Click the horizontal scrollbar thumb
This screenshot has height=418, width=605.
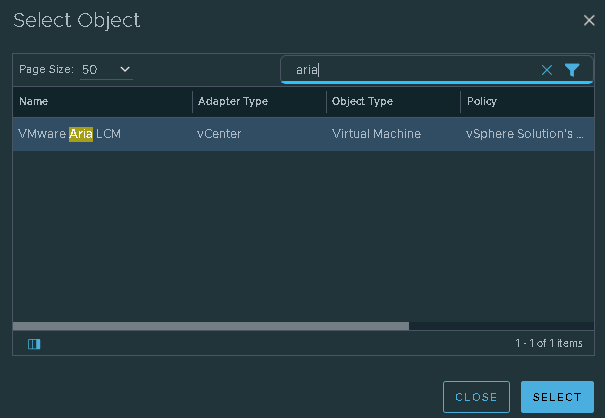click(x=210, y=325)
